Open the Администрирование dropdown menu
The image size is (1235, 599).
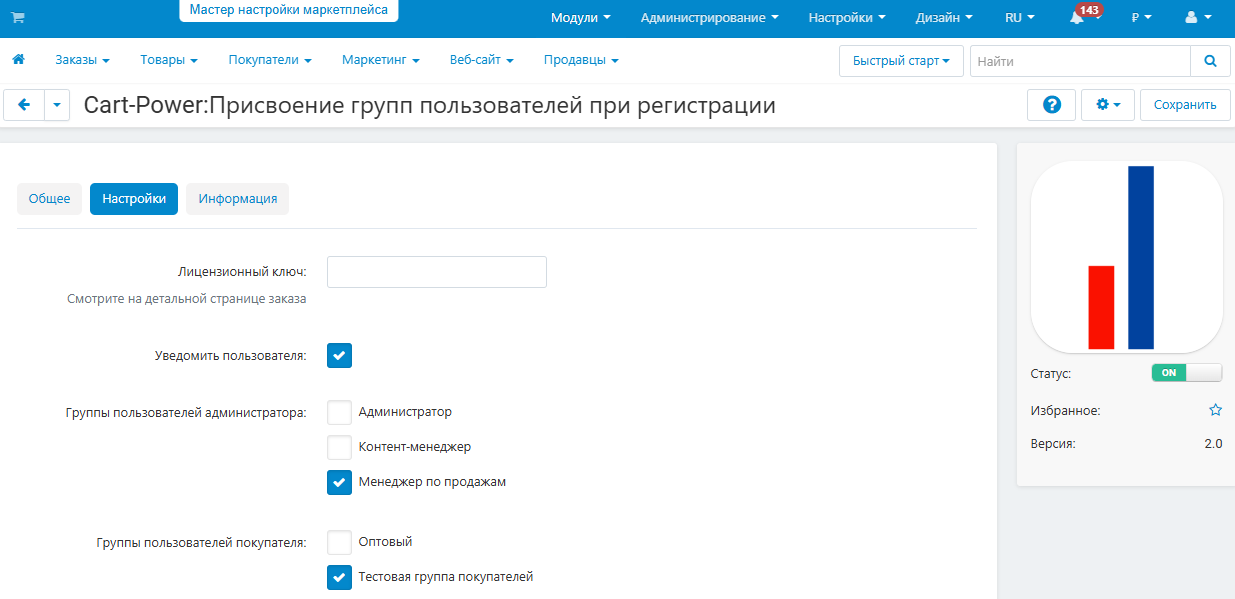click(710, 18)
